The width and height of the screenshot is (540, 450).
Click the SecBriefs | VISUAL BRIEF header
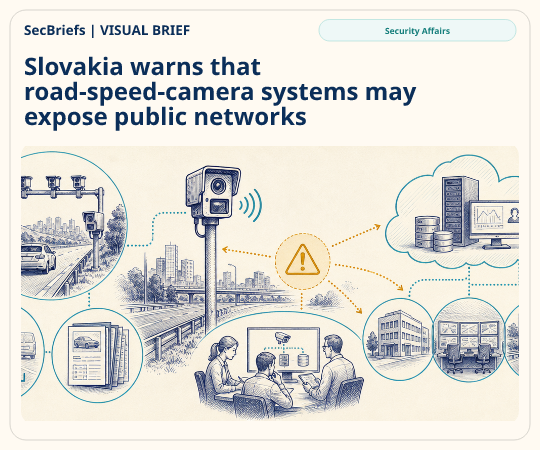tap(107, 30)
